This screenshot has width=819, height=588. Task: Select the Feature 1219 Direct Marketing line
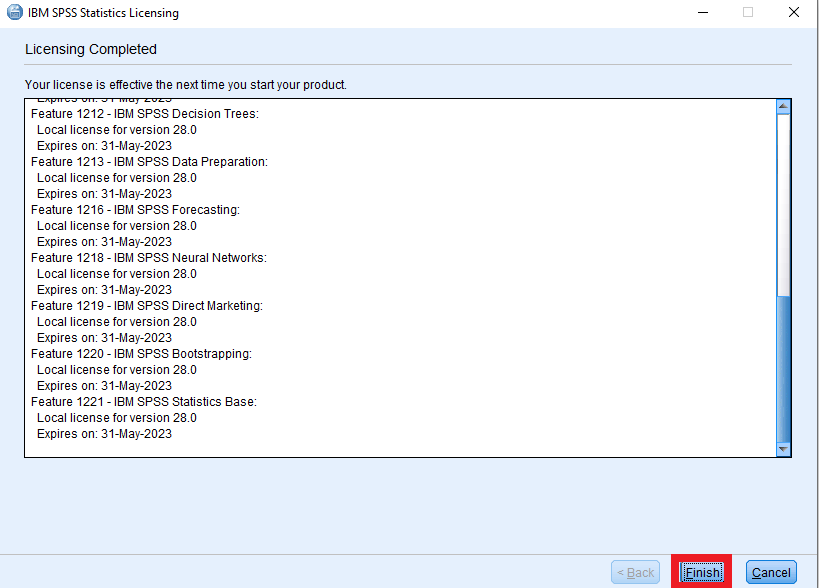147,306
